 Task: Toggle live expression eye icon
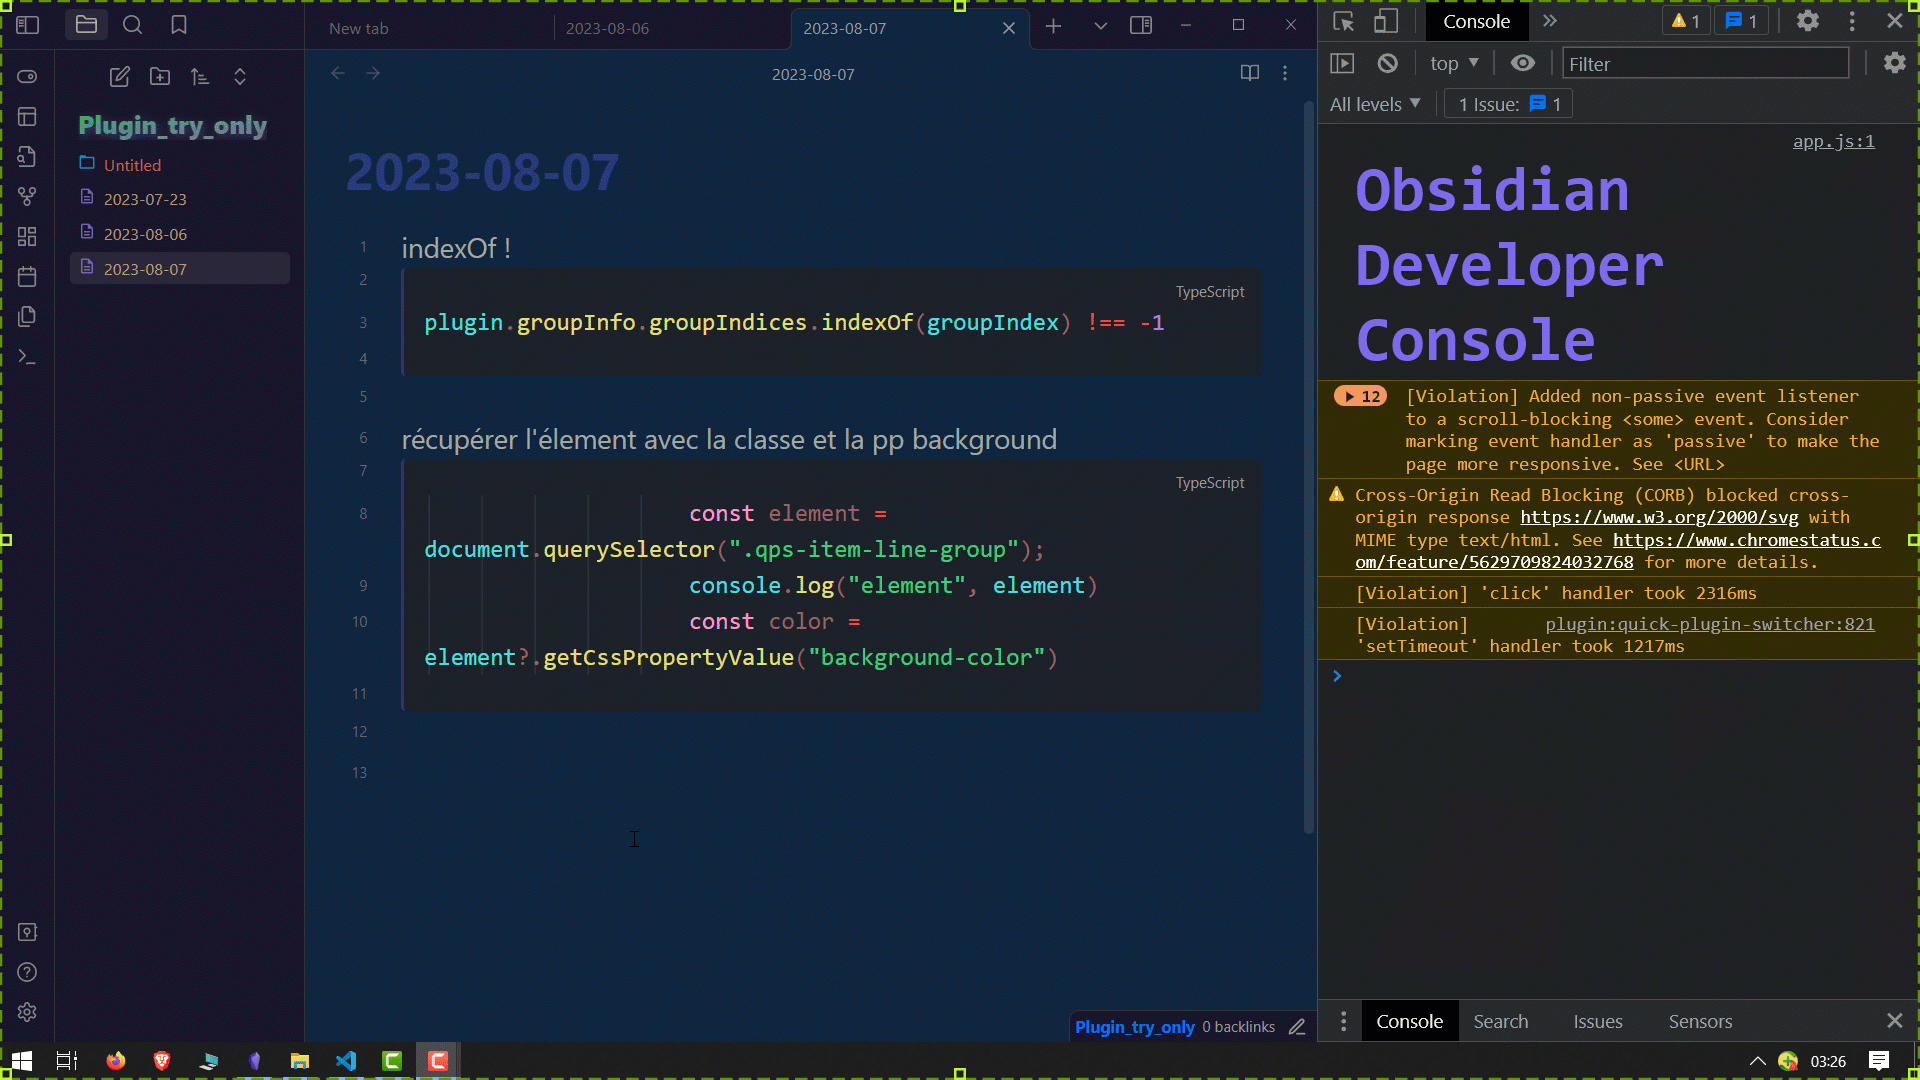[x=1522, y=63]
